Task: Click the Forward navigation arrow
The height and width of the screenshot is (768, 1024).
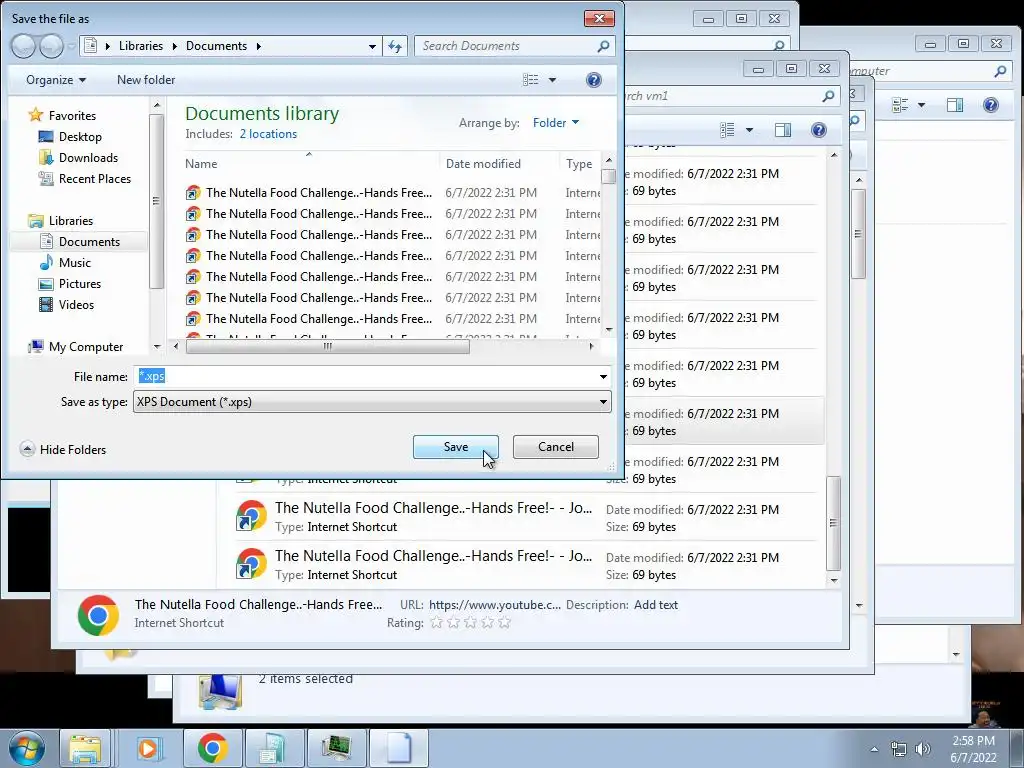Action: (51, 46)
